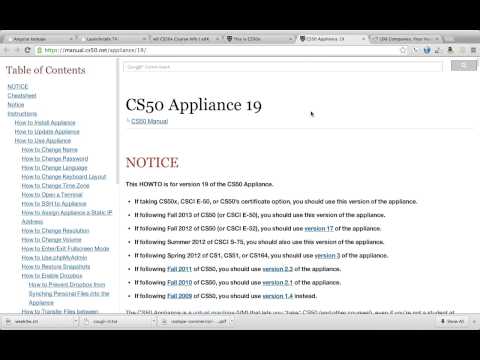
Task: Follow the version 3 link
Action: [327, 256]
